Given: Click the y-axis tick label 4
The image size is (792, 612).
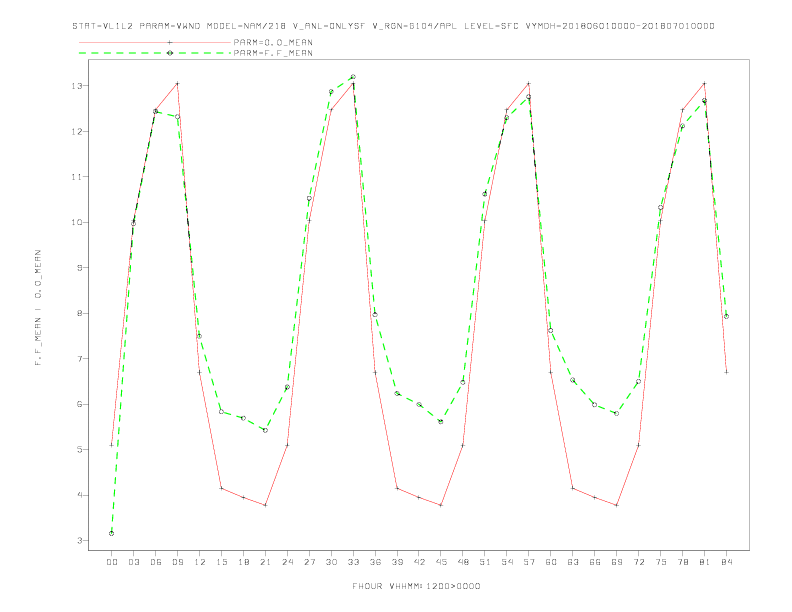Looking at the screenshot, I should click(x=79, y=495).
